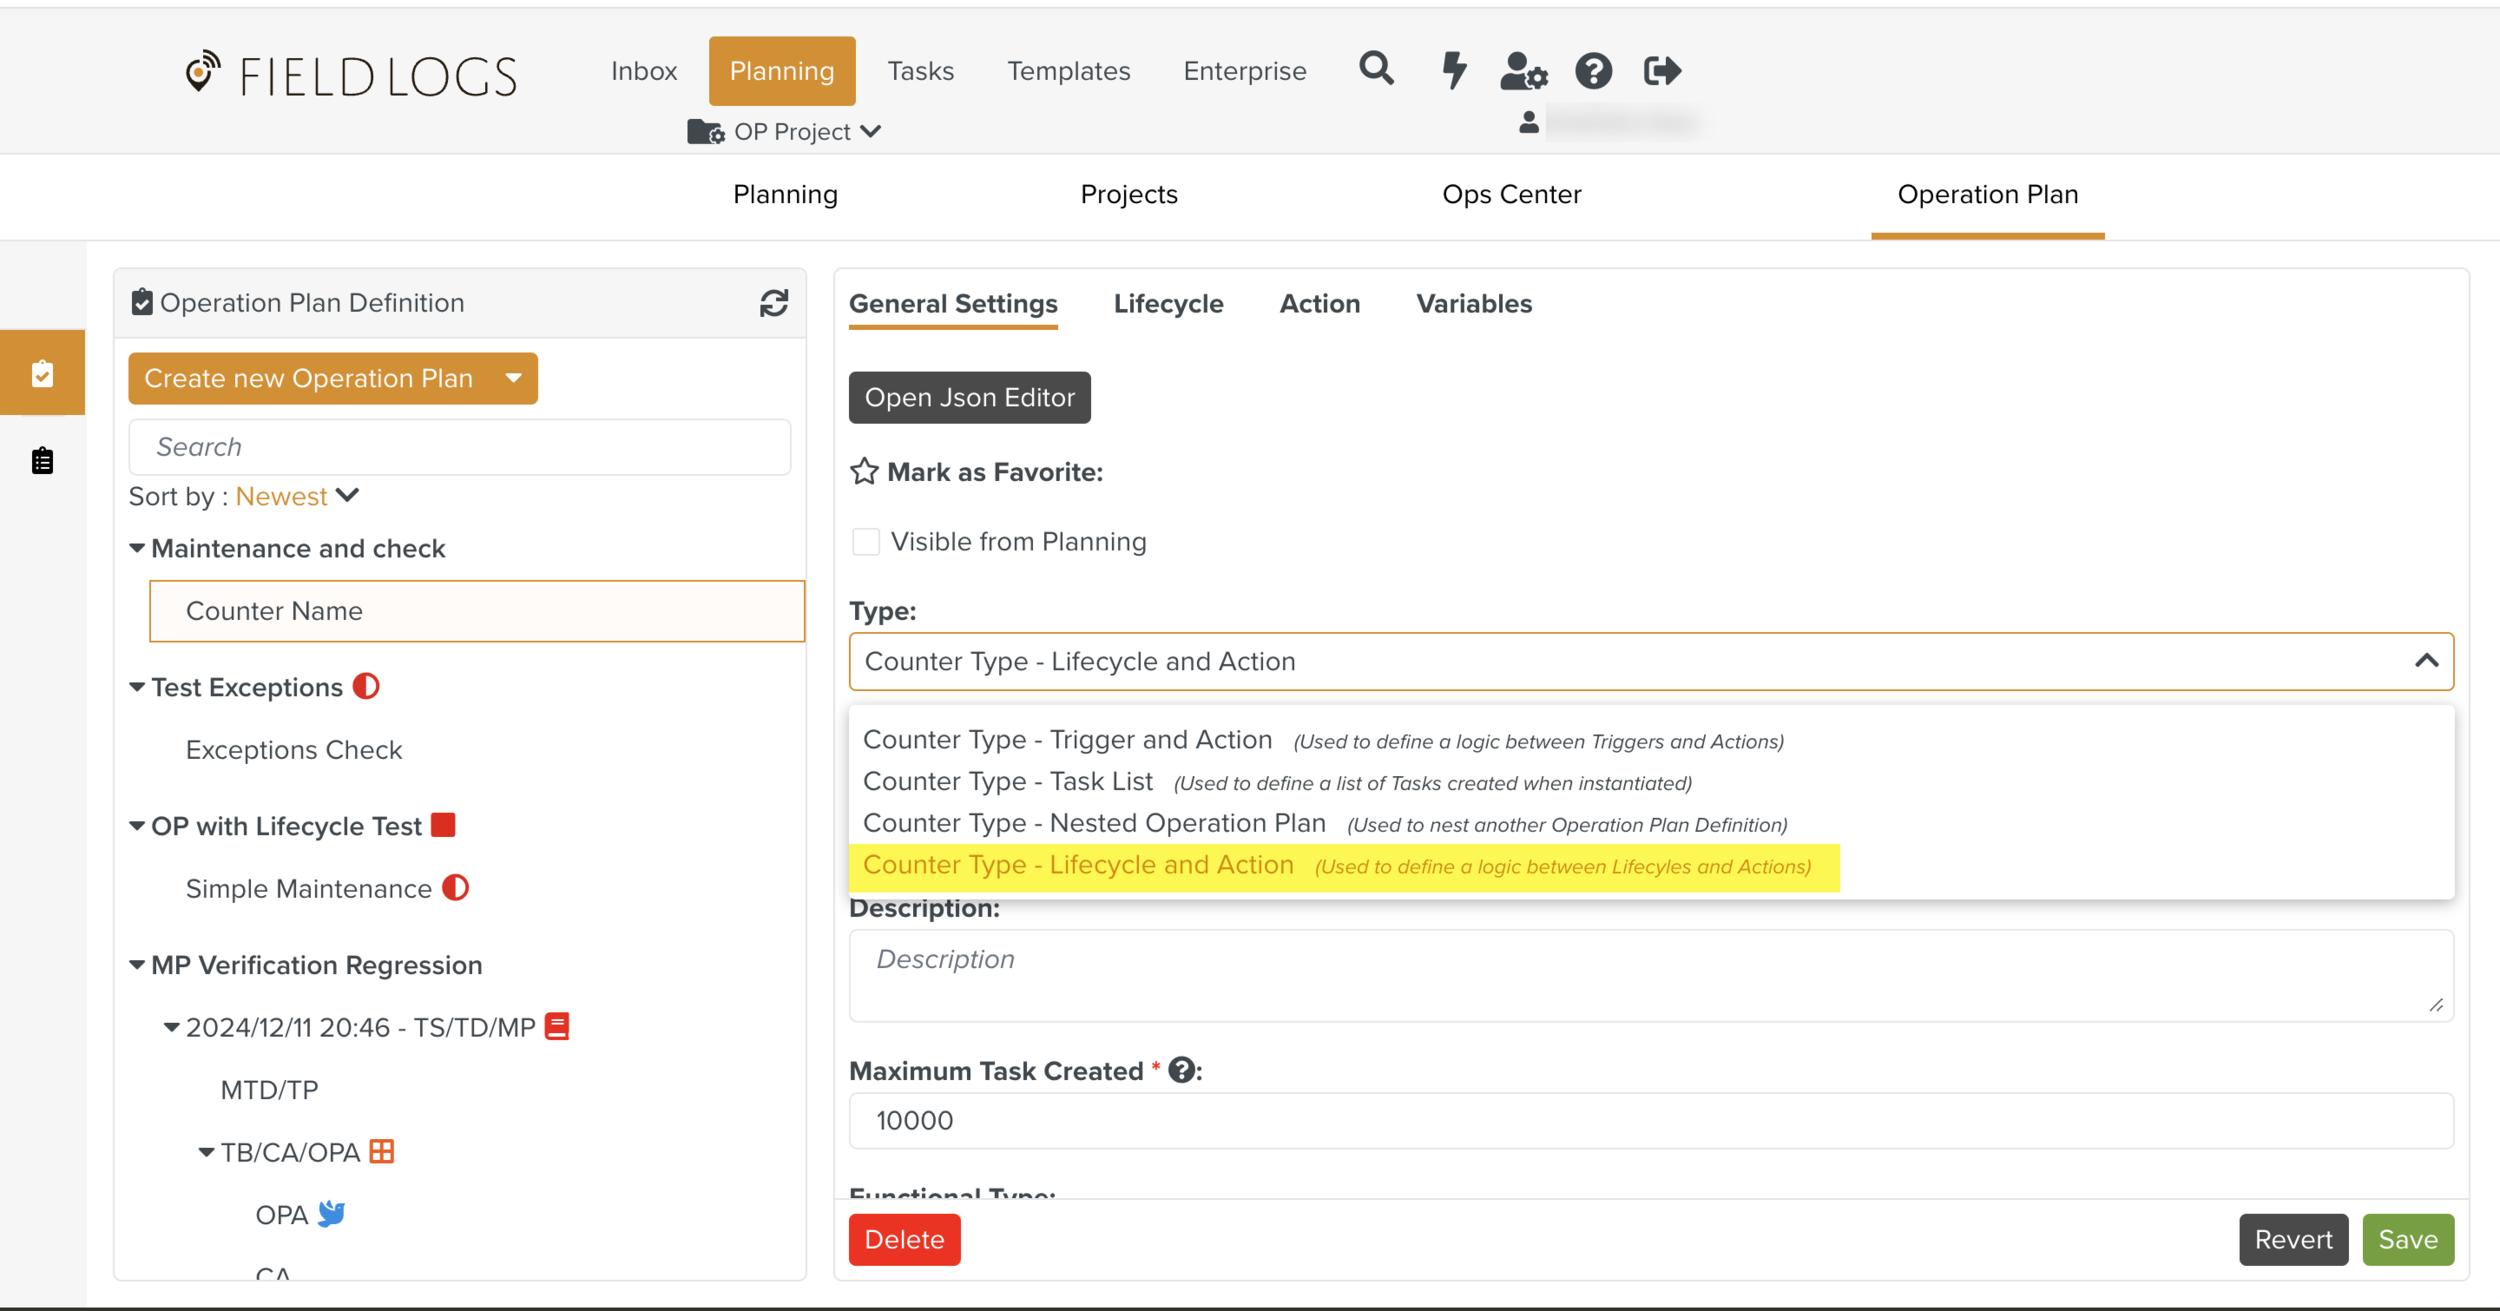Image resolution: width=2500 pixels, height=1311 pixels.
Task: Refresh the Operation Plan Definition list
Action: [x=774, y=303]
